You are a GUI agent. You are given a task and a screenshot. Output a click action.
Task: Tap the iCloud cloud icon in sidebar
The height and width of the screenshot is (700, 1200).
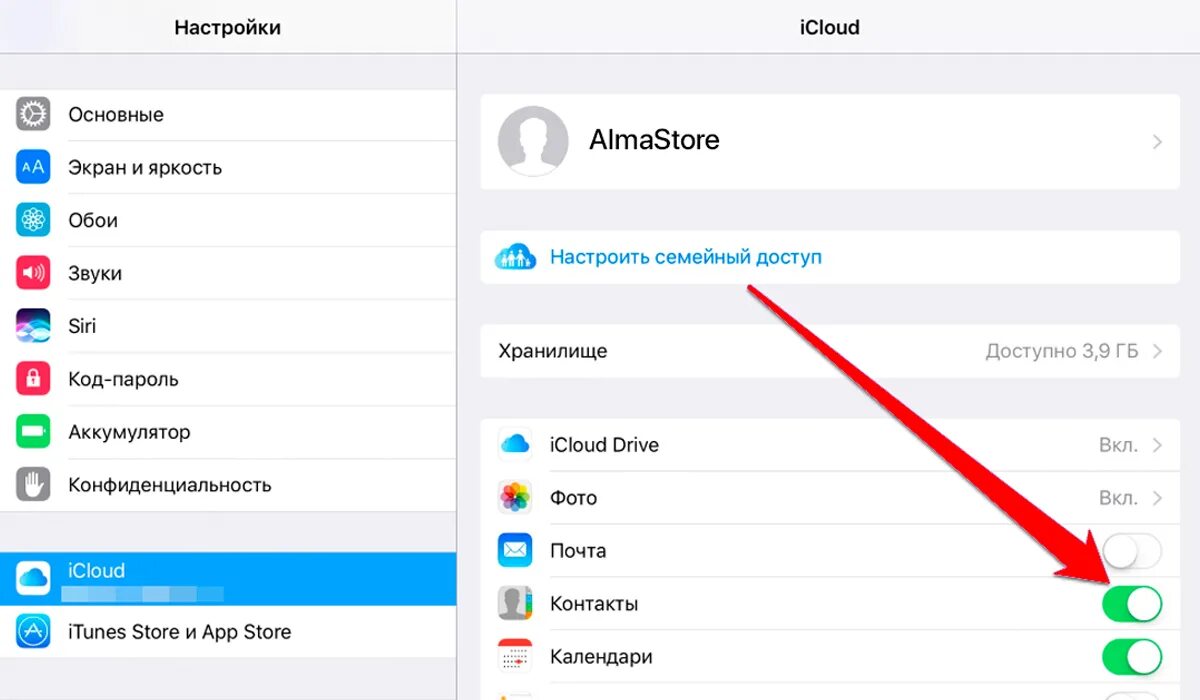point(33,578)
